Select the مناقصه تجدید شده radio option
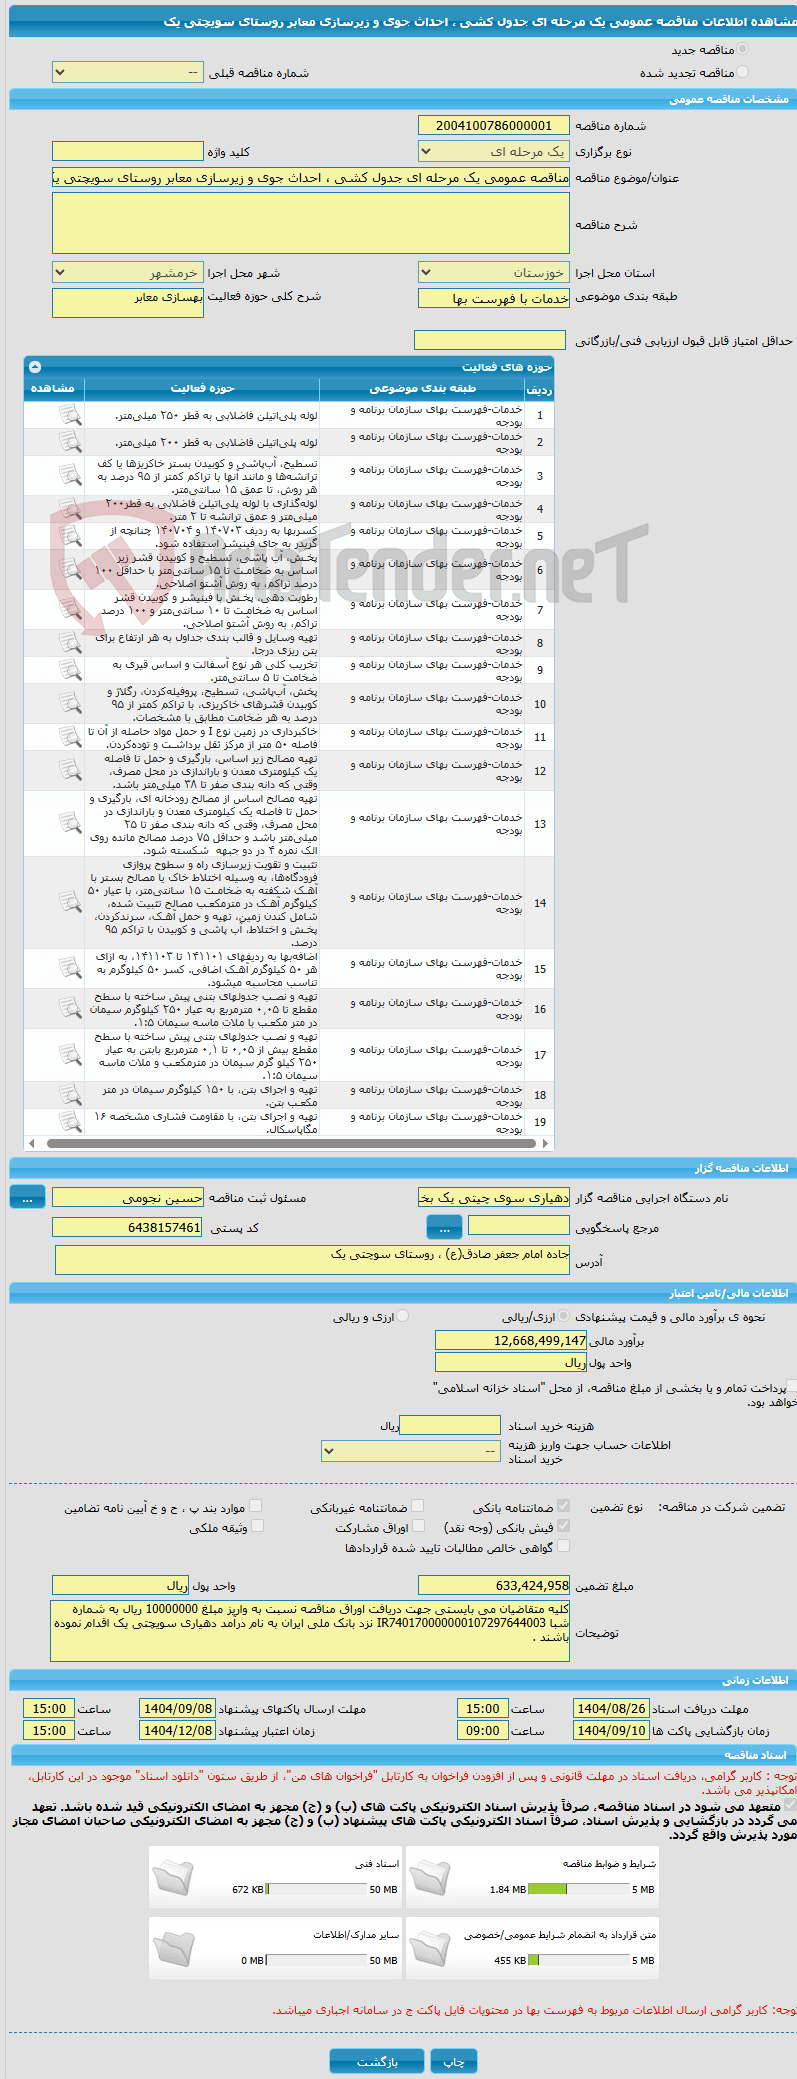Image resolution: width=797 pixels, height=2079 pixels. [742, 72]
